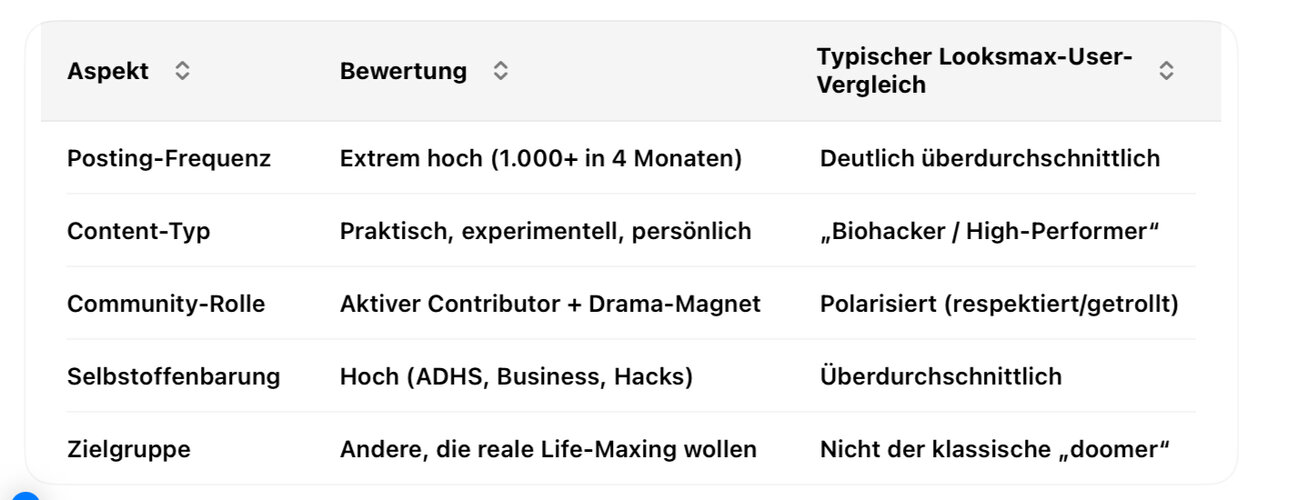Sort table by Aspekt column arrows

pyautogui.click(x=182, y=71)
